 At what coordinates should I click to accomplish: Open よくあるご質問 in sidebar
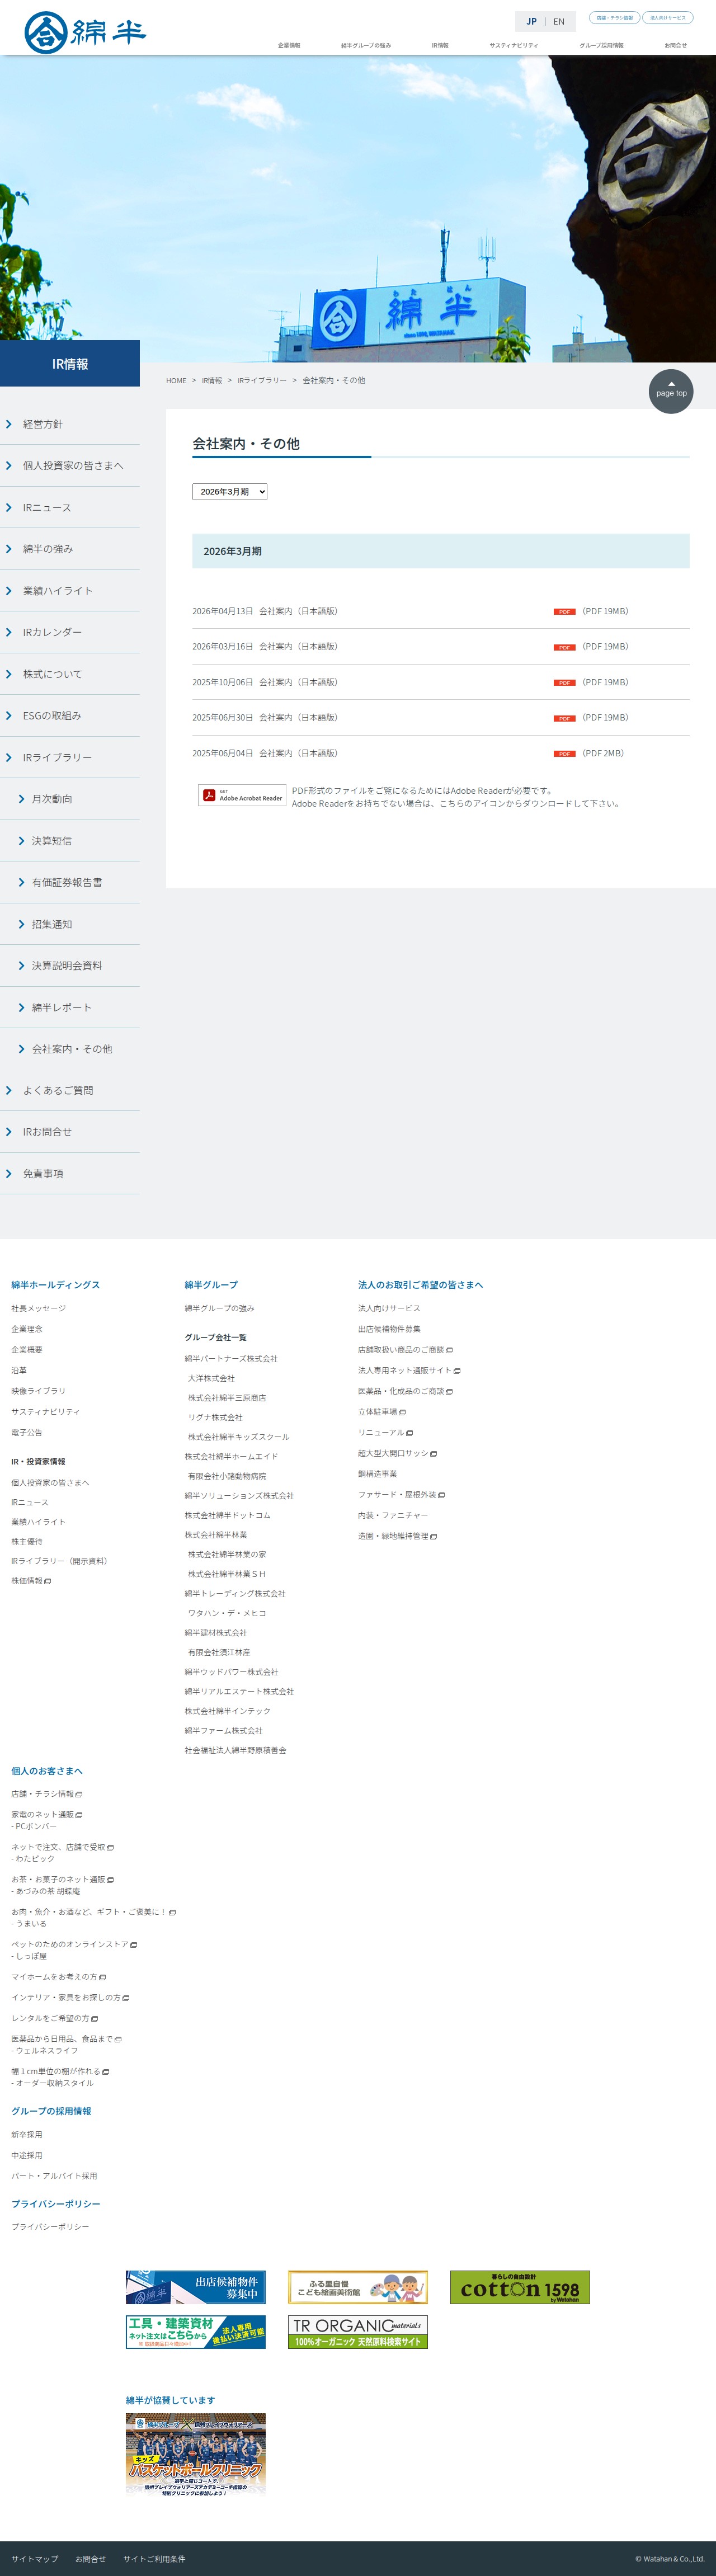click(70, 1091)
